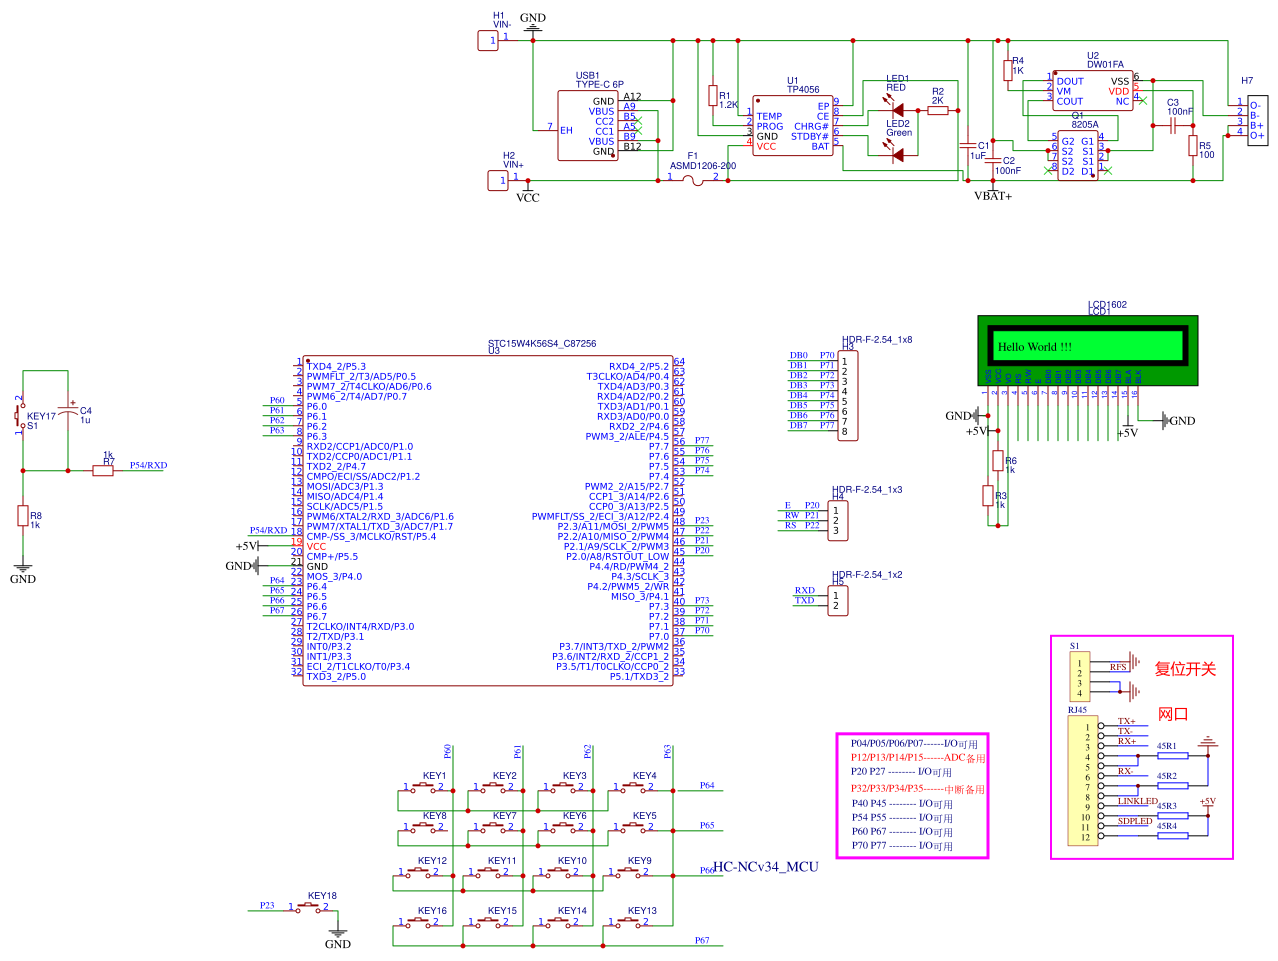Select resistor R5 100
This screenshot has width=1278, height=961.
click(x=1193, y=146)
